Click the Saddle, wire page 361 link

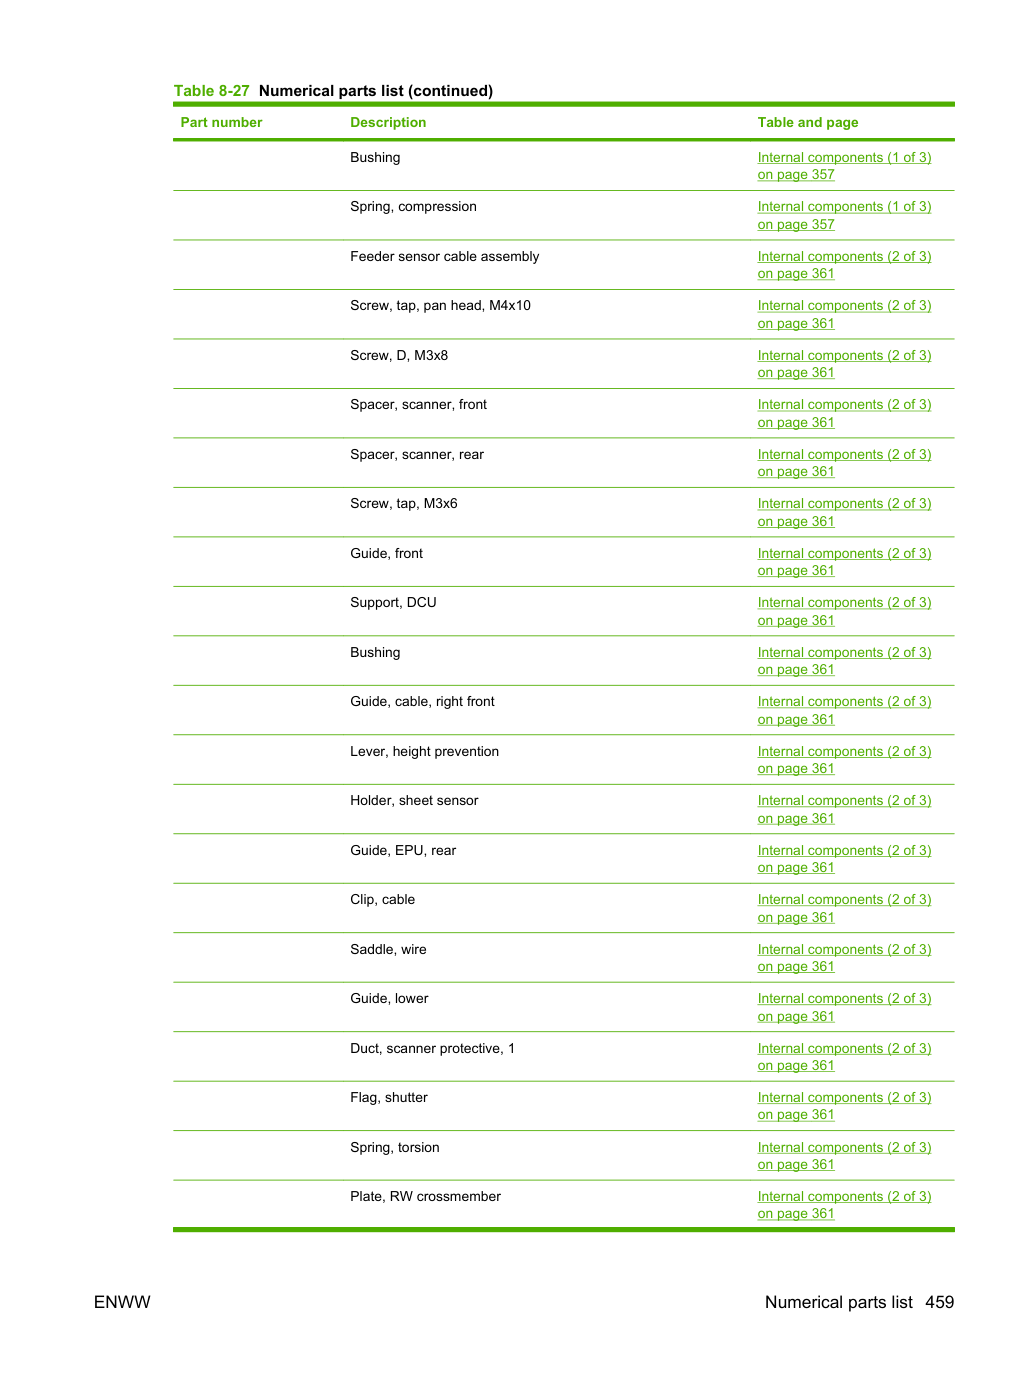click(x=844, y=958)
